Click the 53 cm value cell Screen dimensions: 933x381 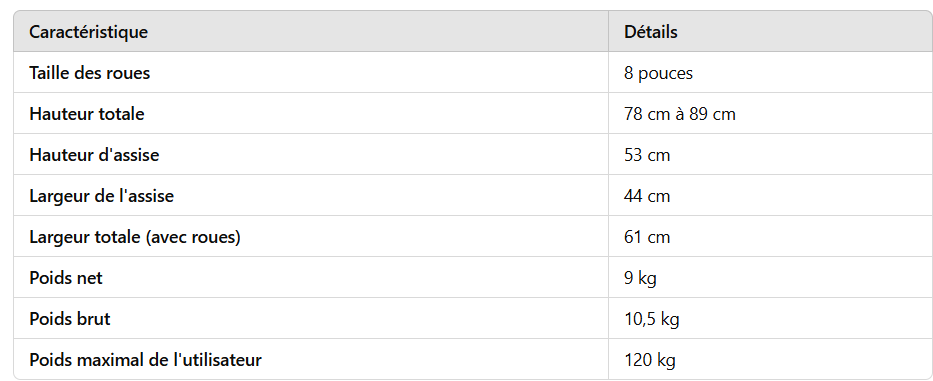(647, 155)
